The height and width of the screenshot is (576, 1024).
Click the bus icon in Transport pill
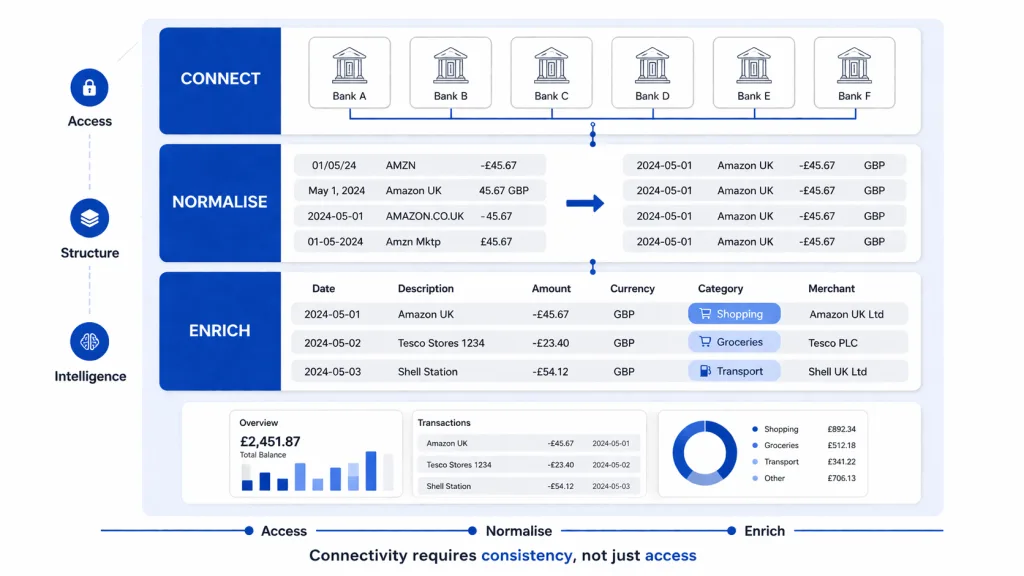click(705, 370)
